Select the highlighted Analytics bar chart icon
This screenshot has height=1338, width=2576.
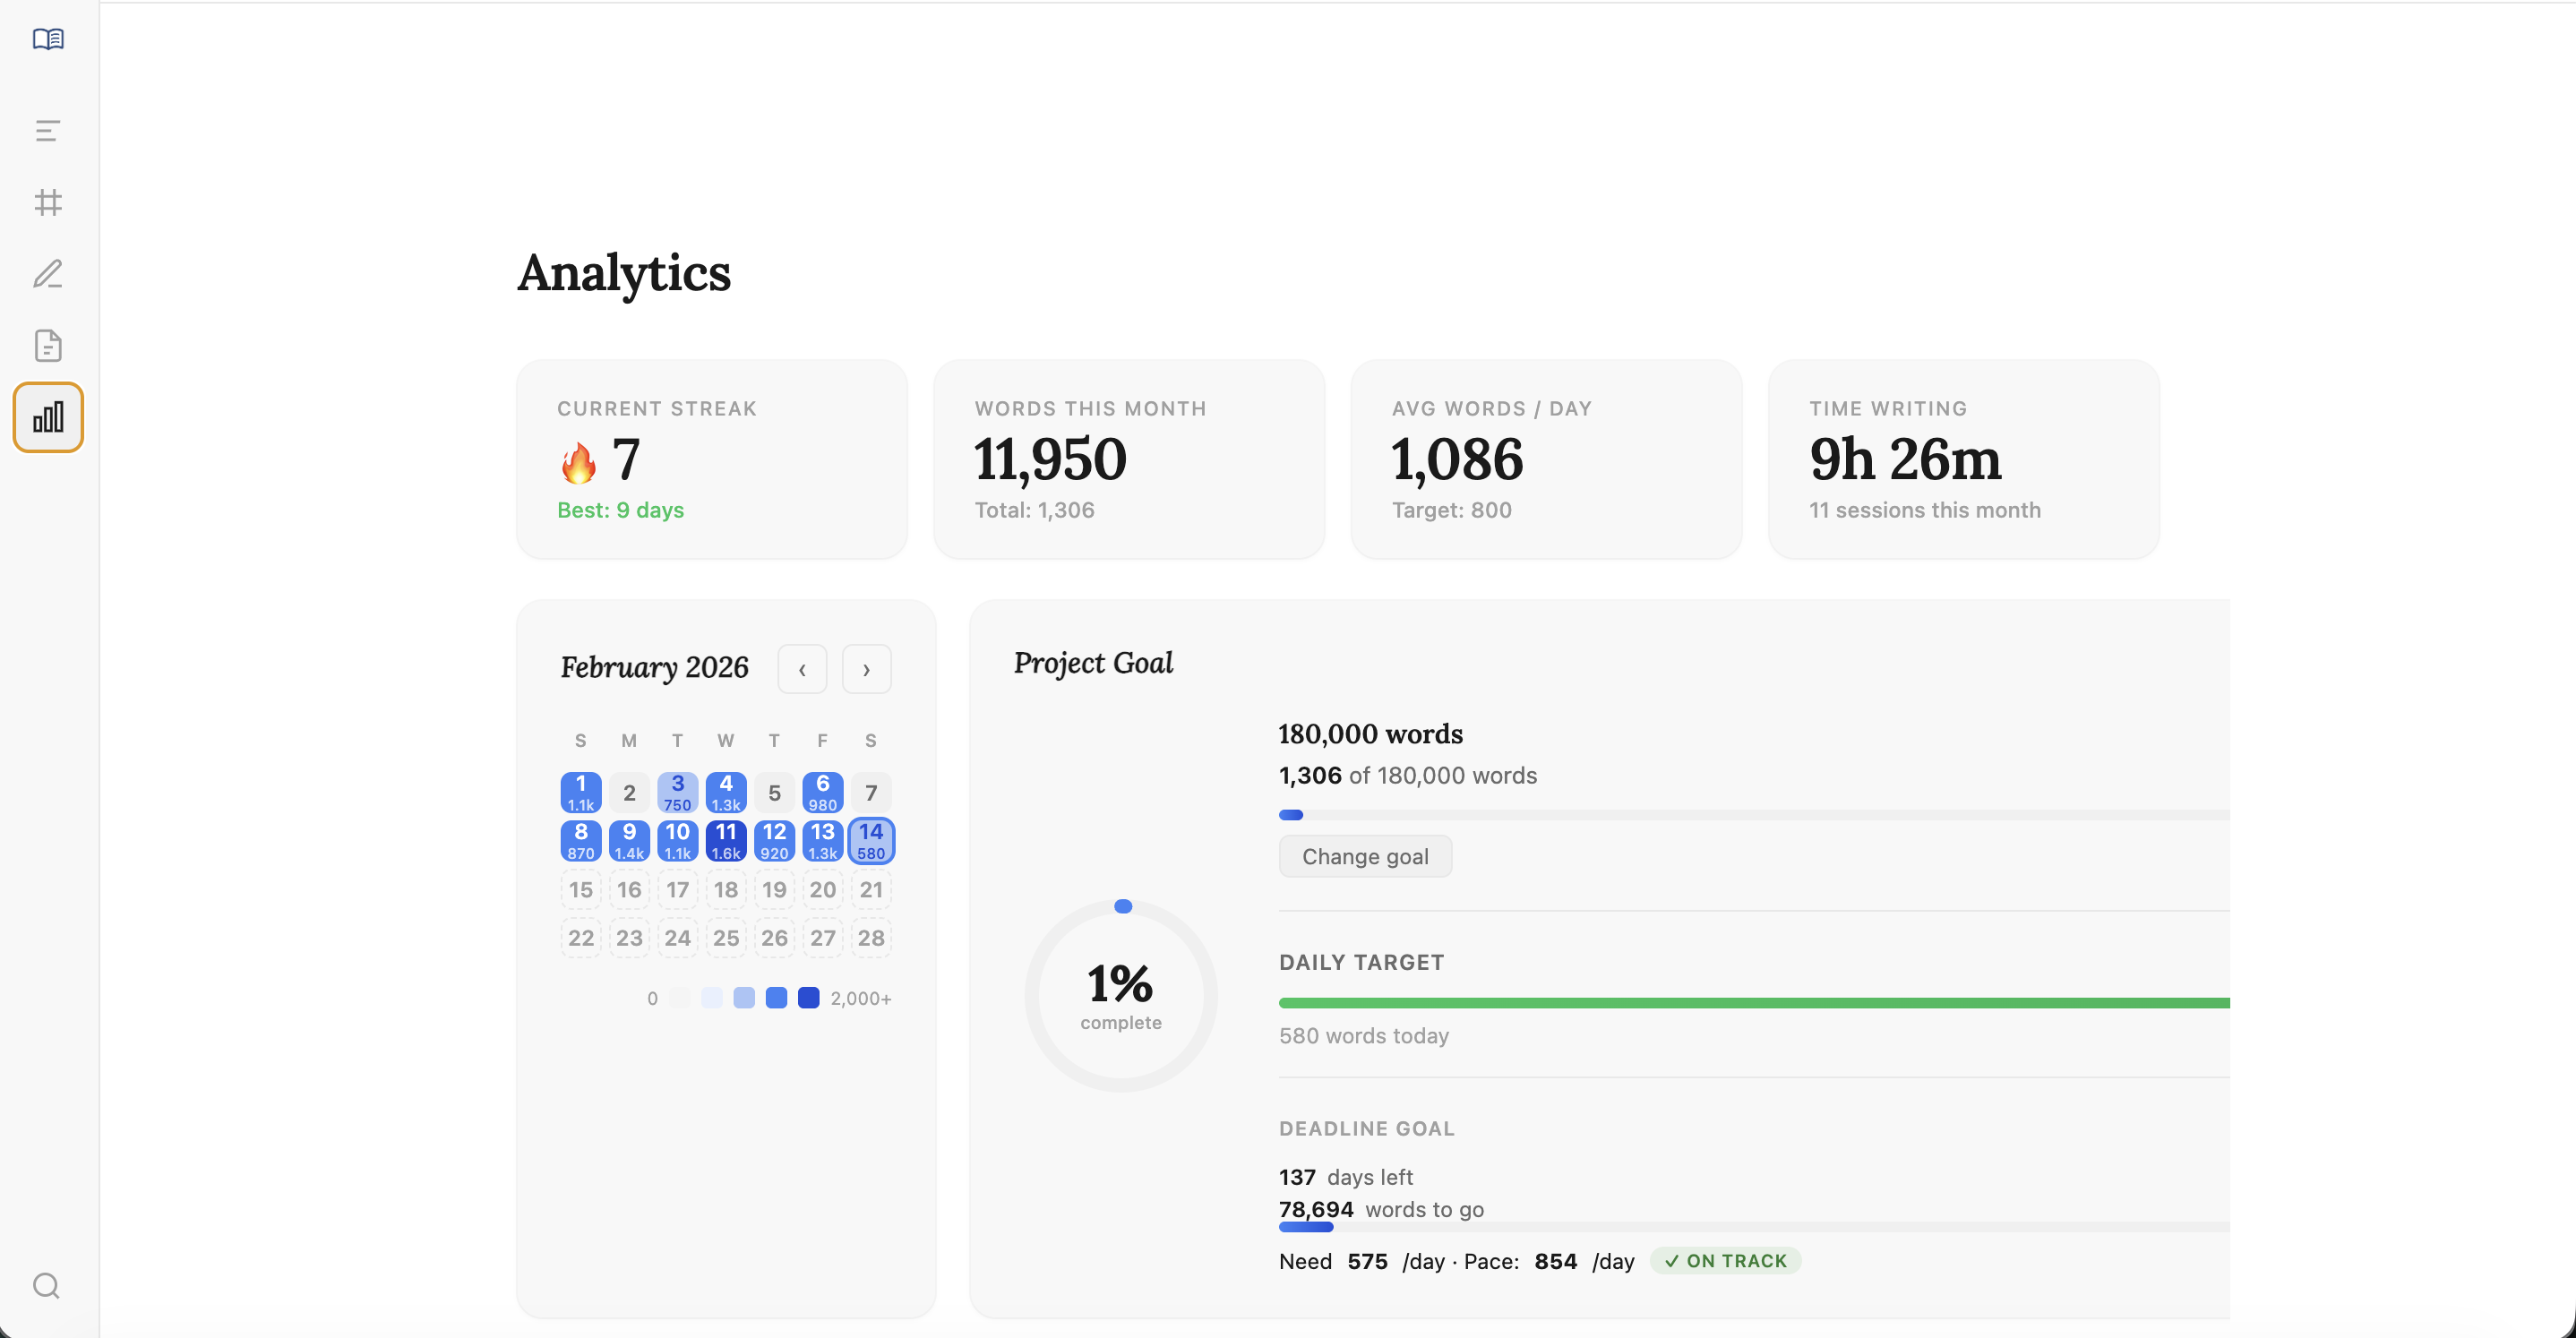(x=47, y=417)
